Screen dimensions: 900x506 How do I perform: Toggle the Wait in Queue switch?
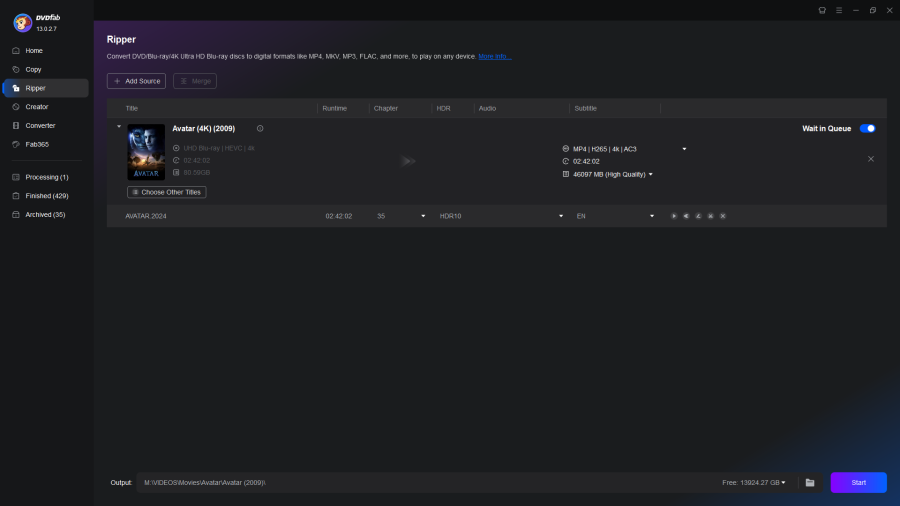867,129
